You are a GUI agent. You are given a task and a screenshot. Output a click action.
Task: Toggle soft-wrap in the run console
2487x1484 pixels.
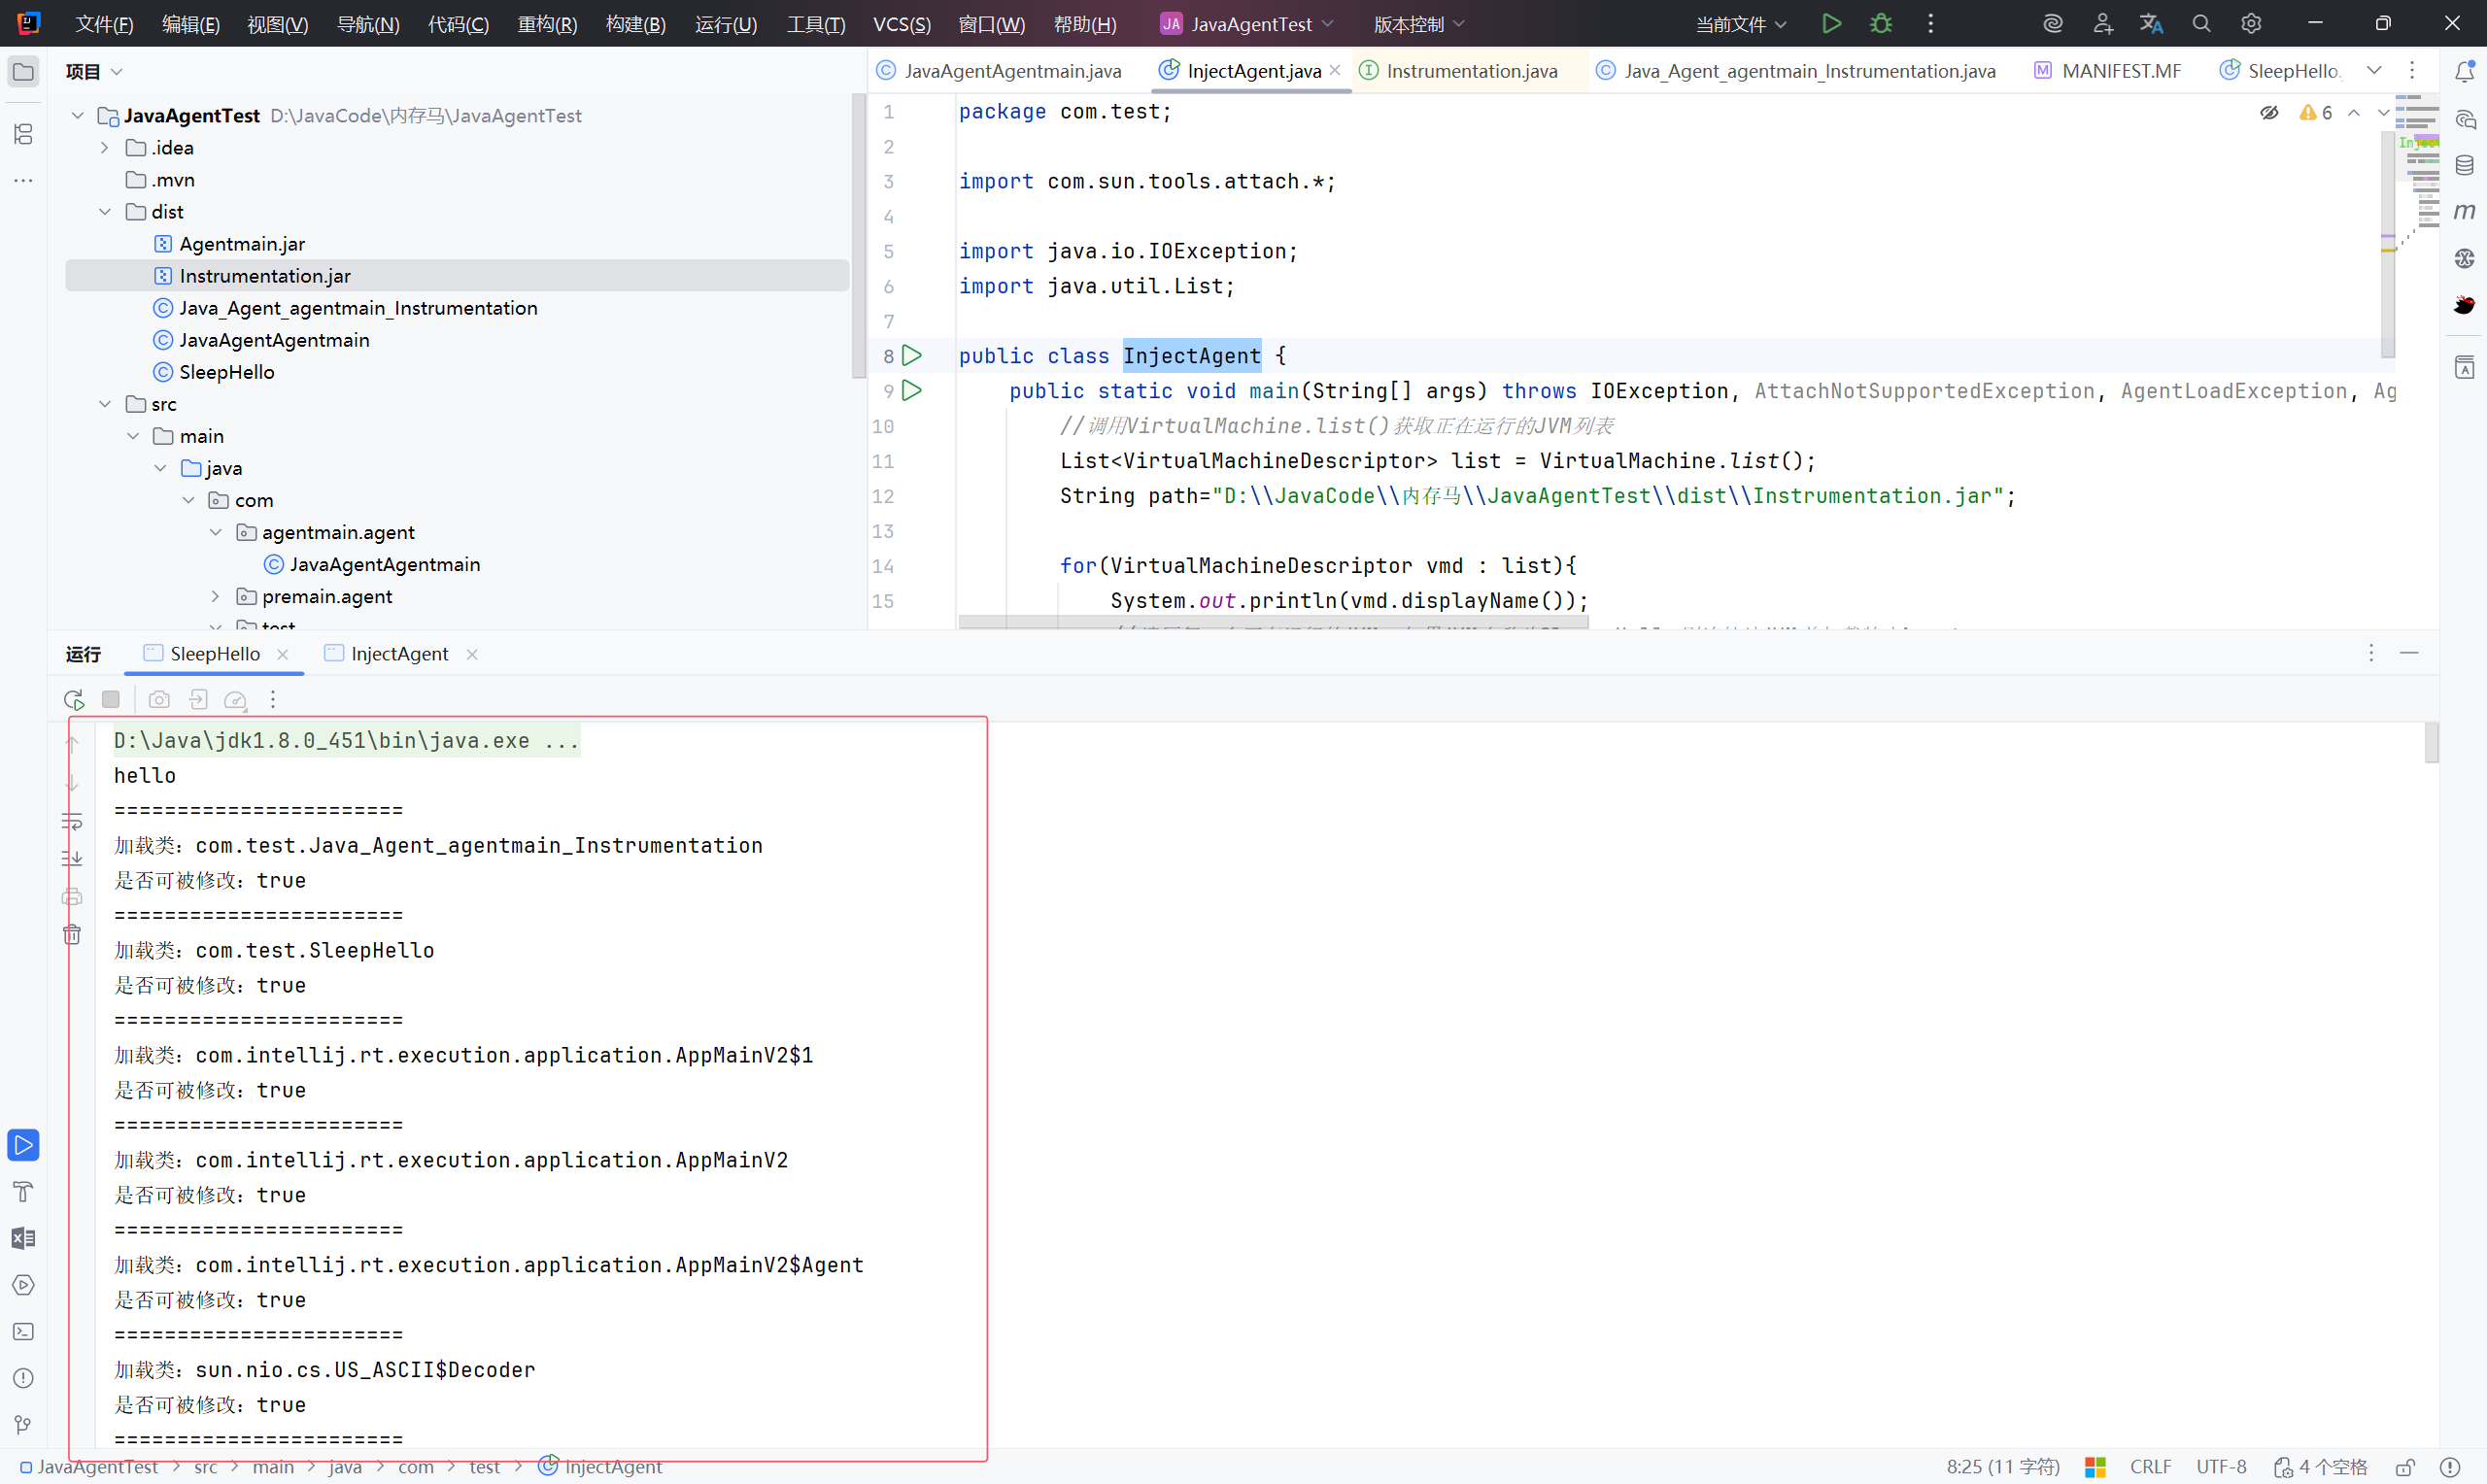(72, 822)
